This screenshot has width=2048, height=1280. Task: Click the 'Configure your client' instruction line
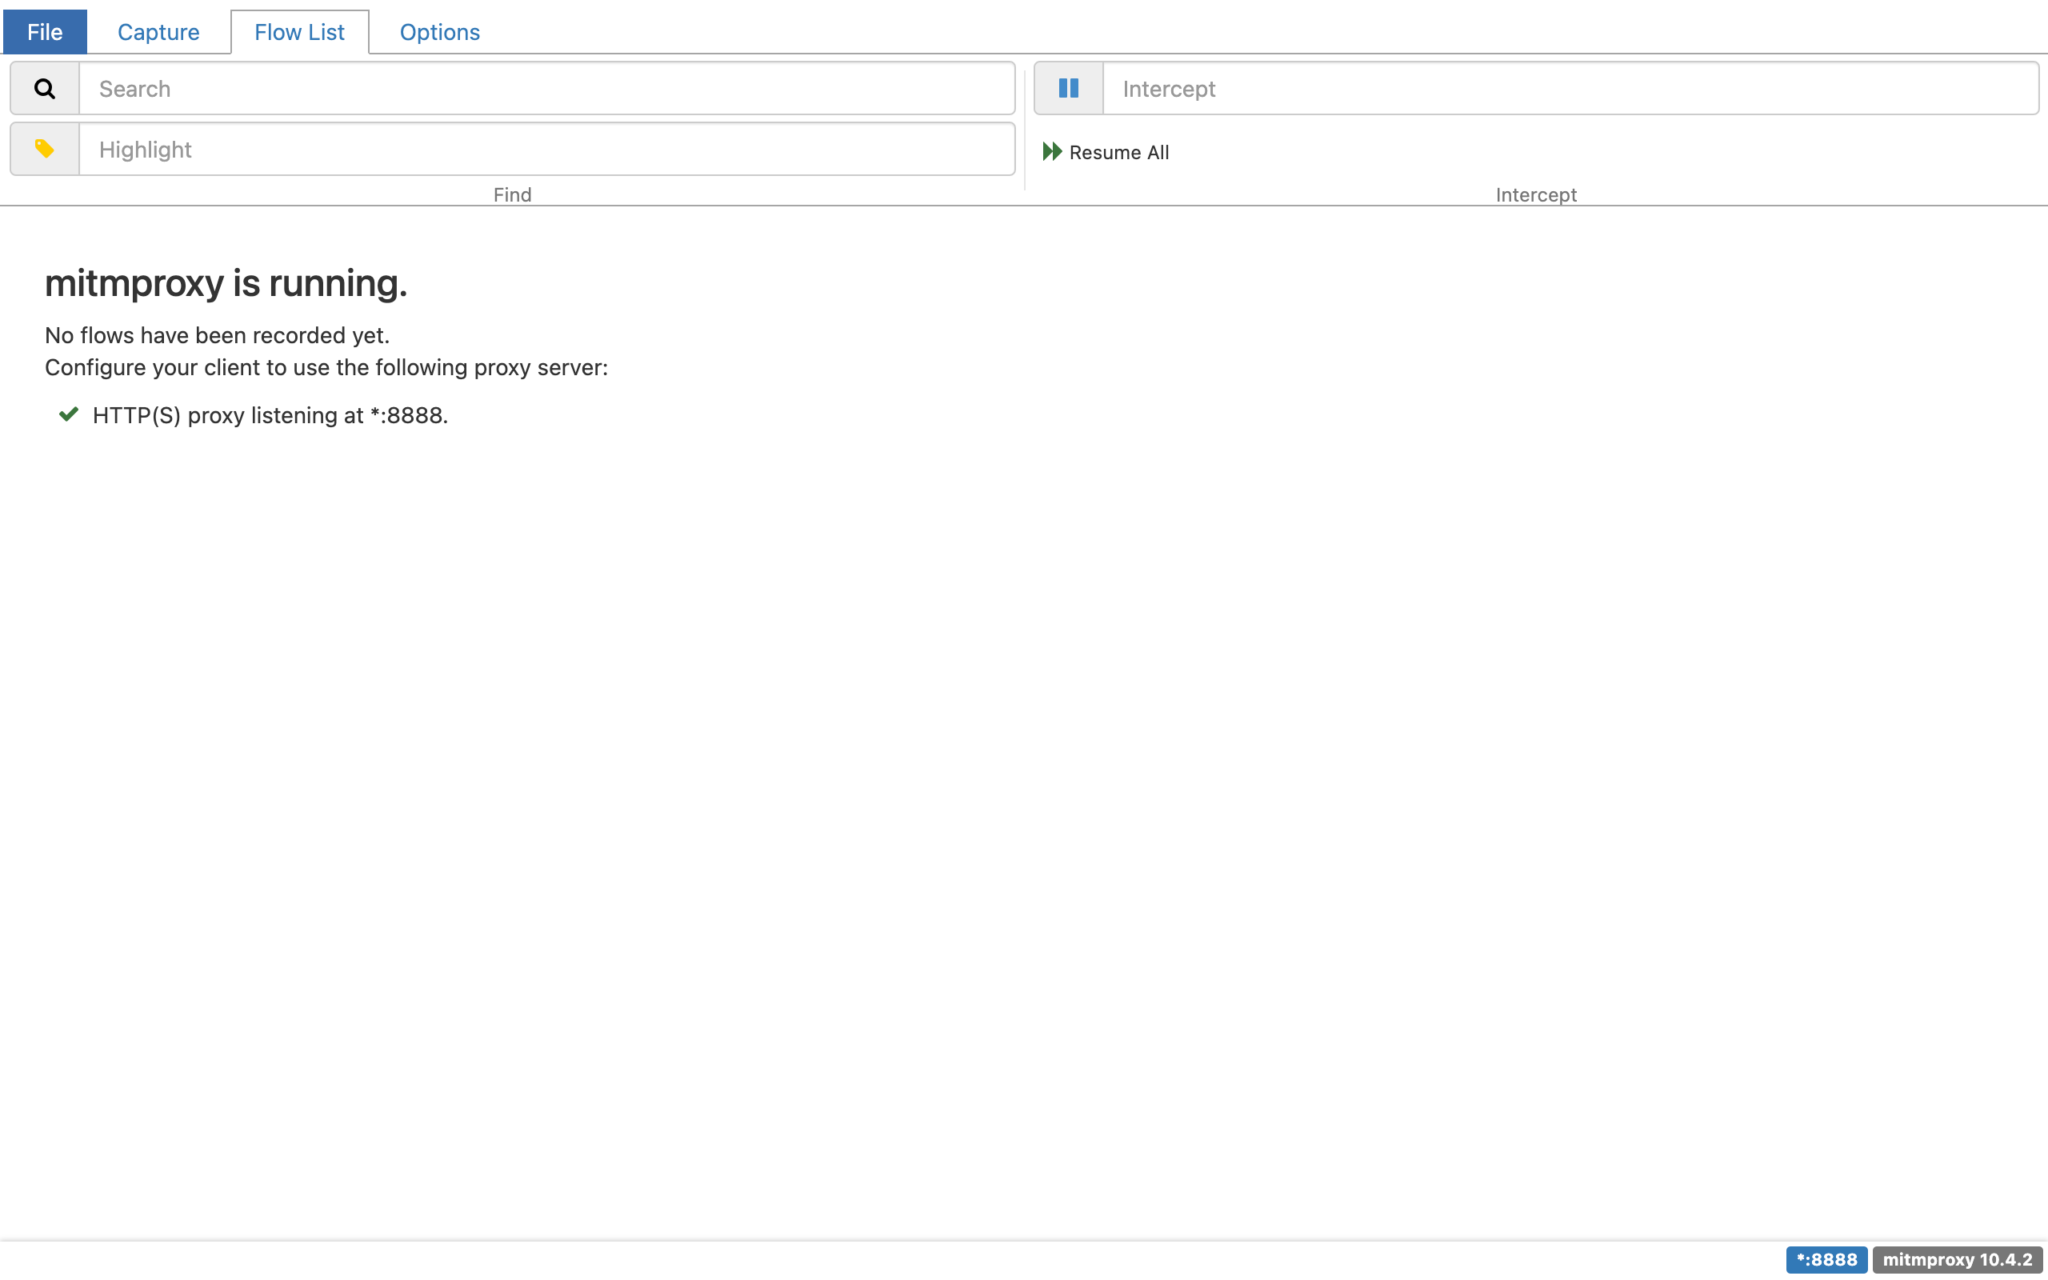[x=326, y=367]
